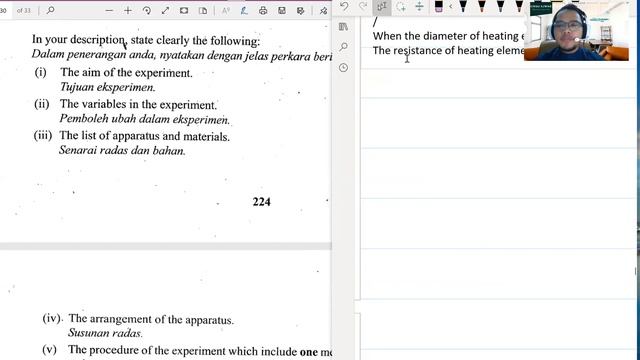
Task: Select the red pen
Action: (482, 6)
